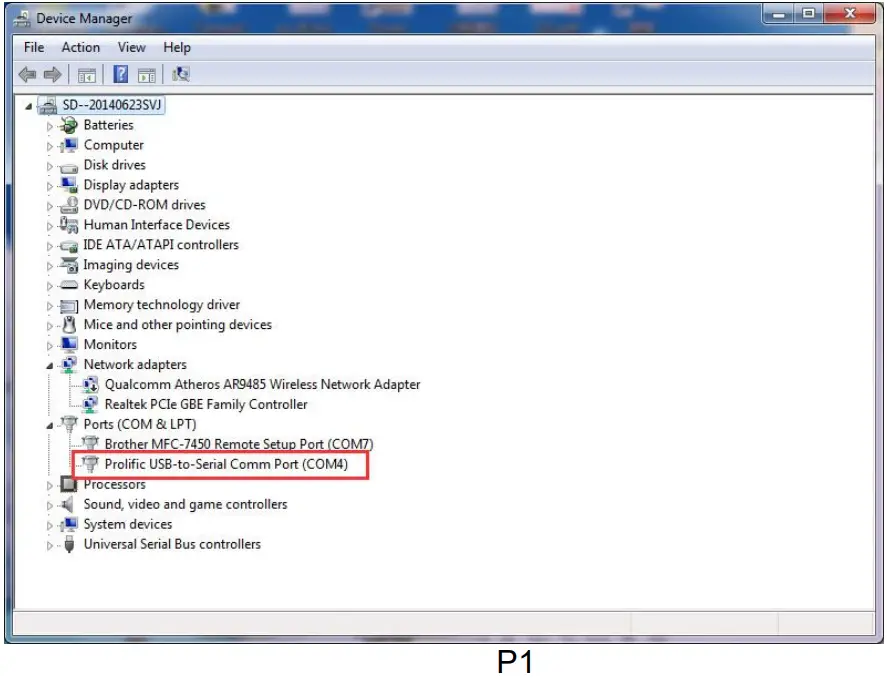
Task: Click the Disk drives category icon
Action: [69, 167]
